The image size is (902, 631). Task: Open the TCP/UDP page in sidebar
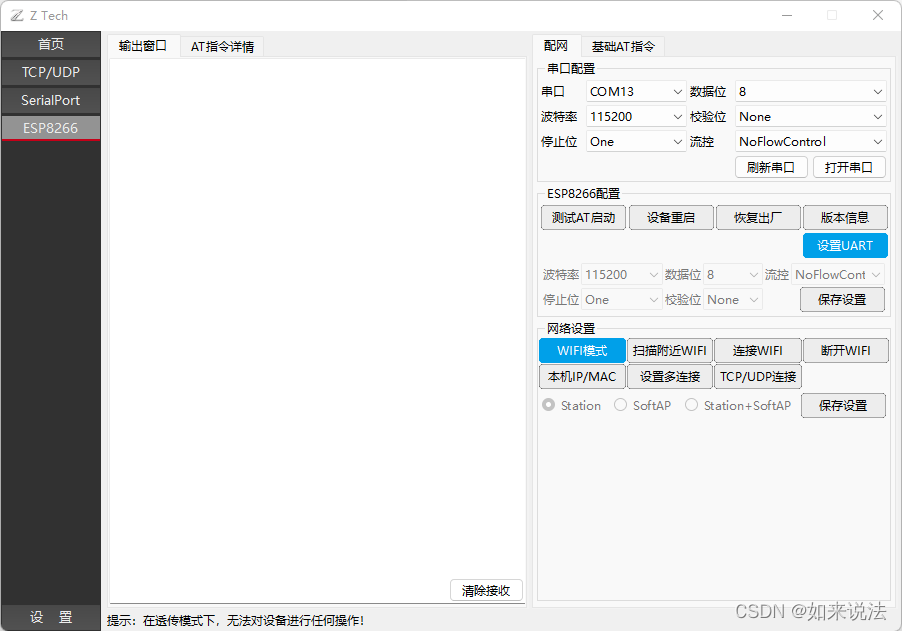coord(50,72)
